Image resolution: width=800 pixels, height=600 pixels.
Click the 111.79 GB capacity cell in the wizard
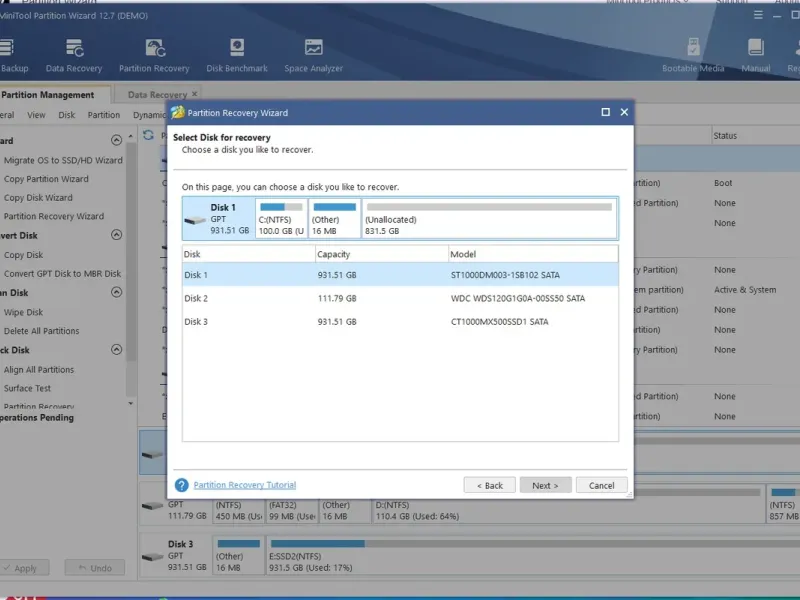tap(337, 298)
